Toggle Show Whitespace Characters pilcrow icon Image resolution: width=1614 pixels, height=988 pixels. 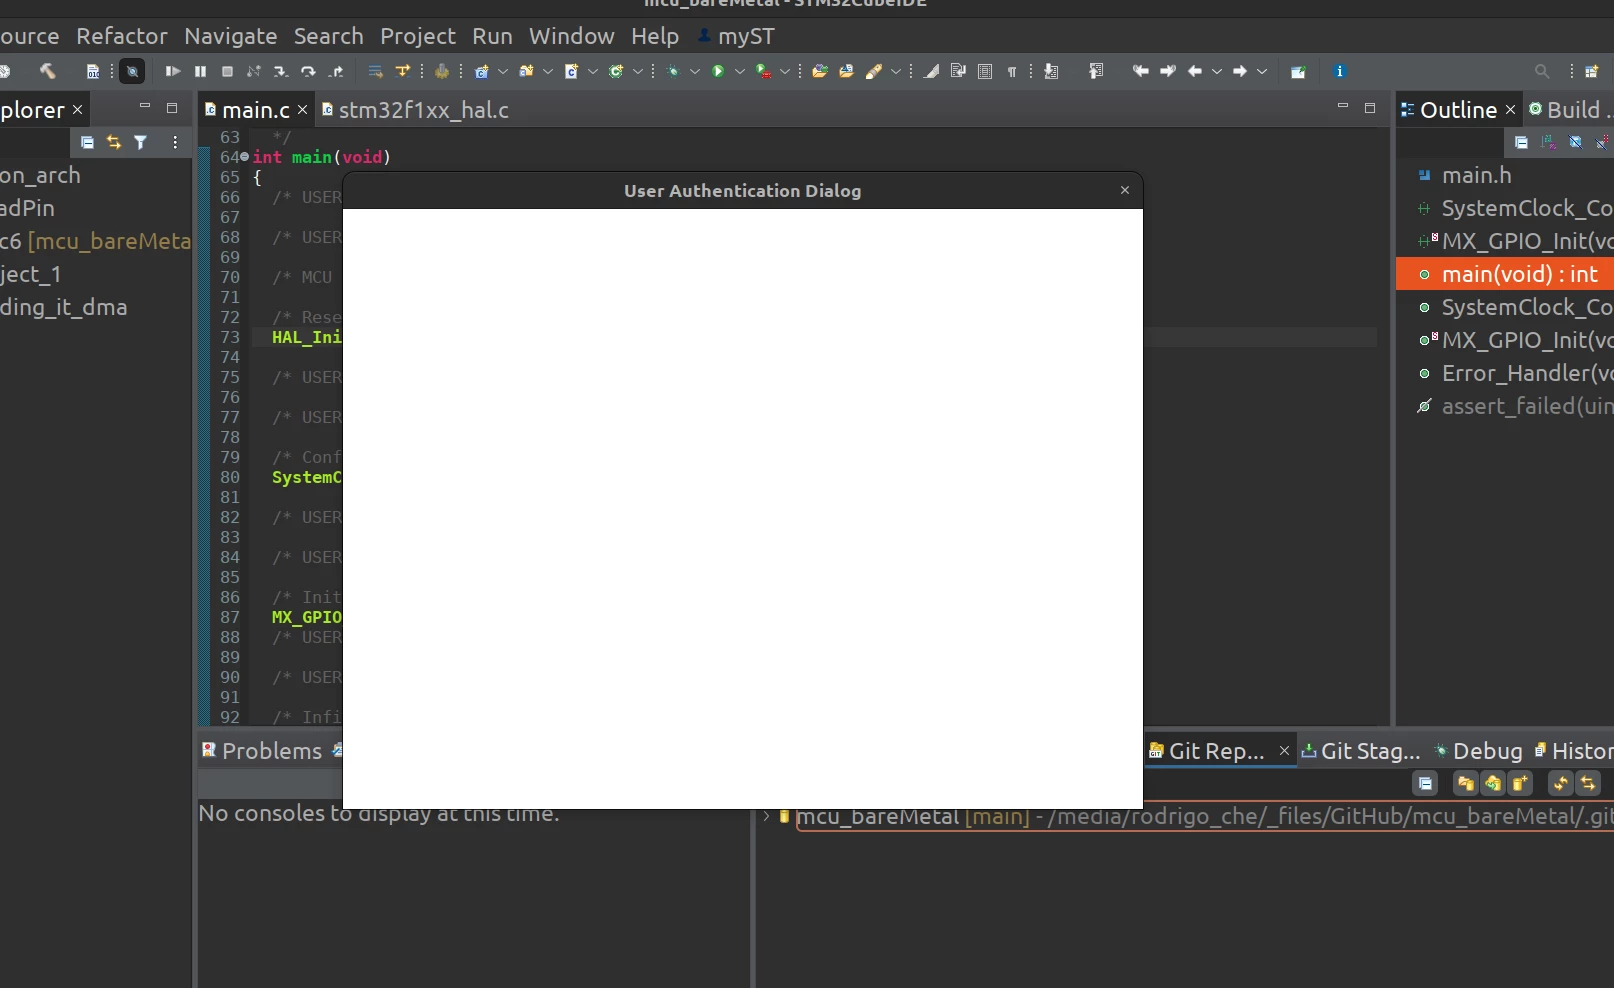(1012, 71)
